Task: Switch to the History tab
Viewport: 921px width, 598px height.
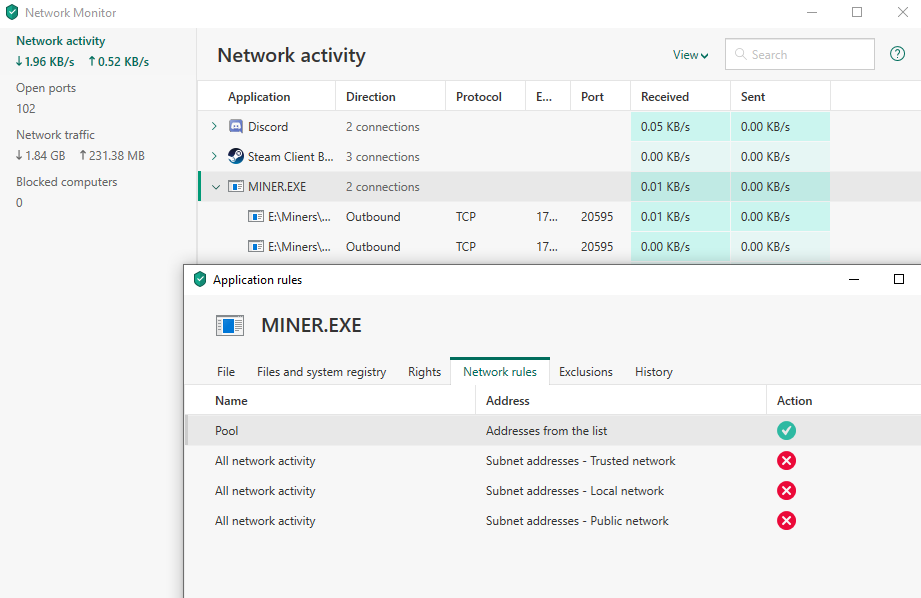Action: [x=653, y=372]
